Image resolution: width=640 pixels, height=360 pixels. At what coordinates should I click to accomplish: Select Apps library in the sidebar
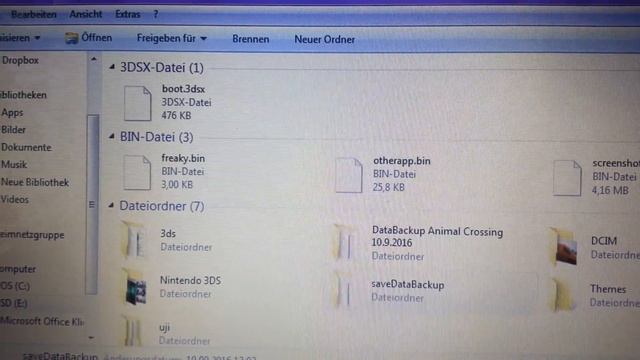tap(12, 113)
